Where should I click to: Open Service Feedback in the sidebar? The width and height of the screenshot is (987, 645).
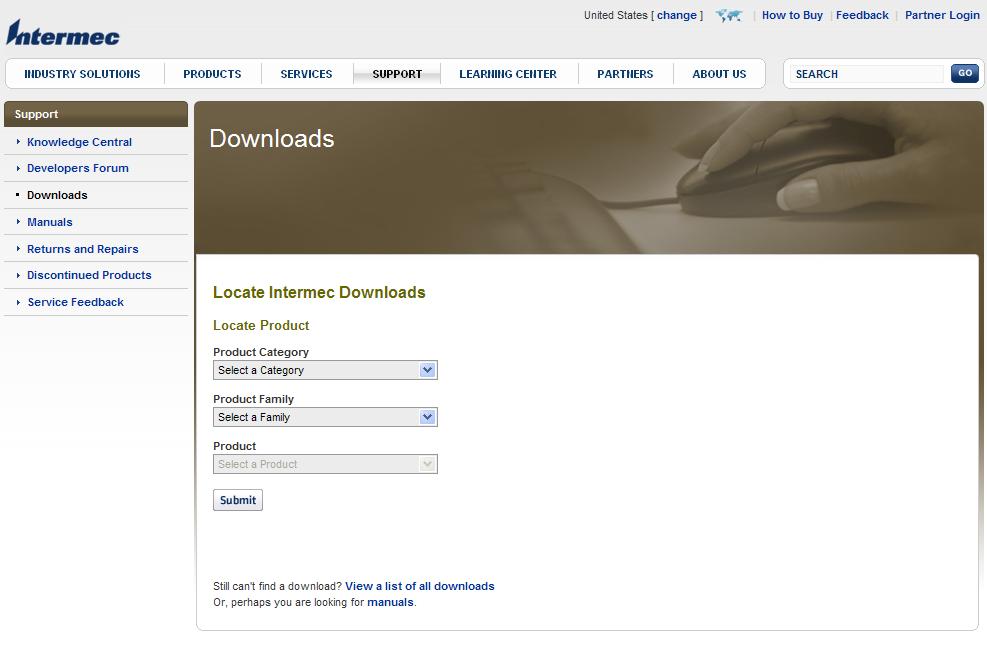coord(76,302)
